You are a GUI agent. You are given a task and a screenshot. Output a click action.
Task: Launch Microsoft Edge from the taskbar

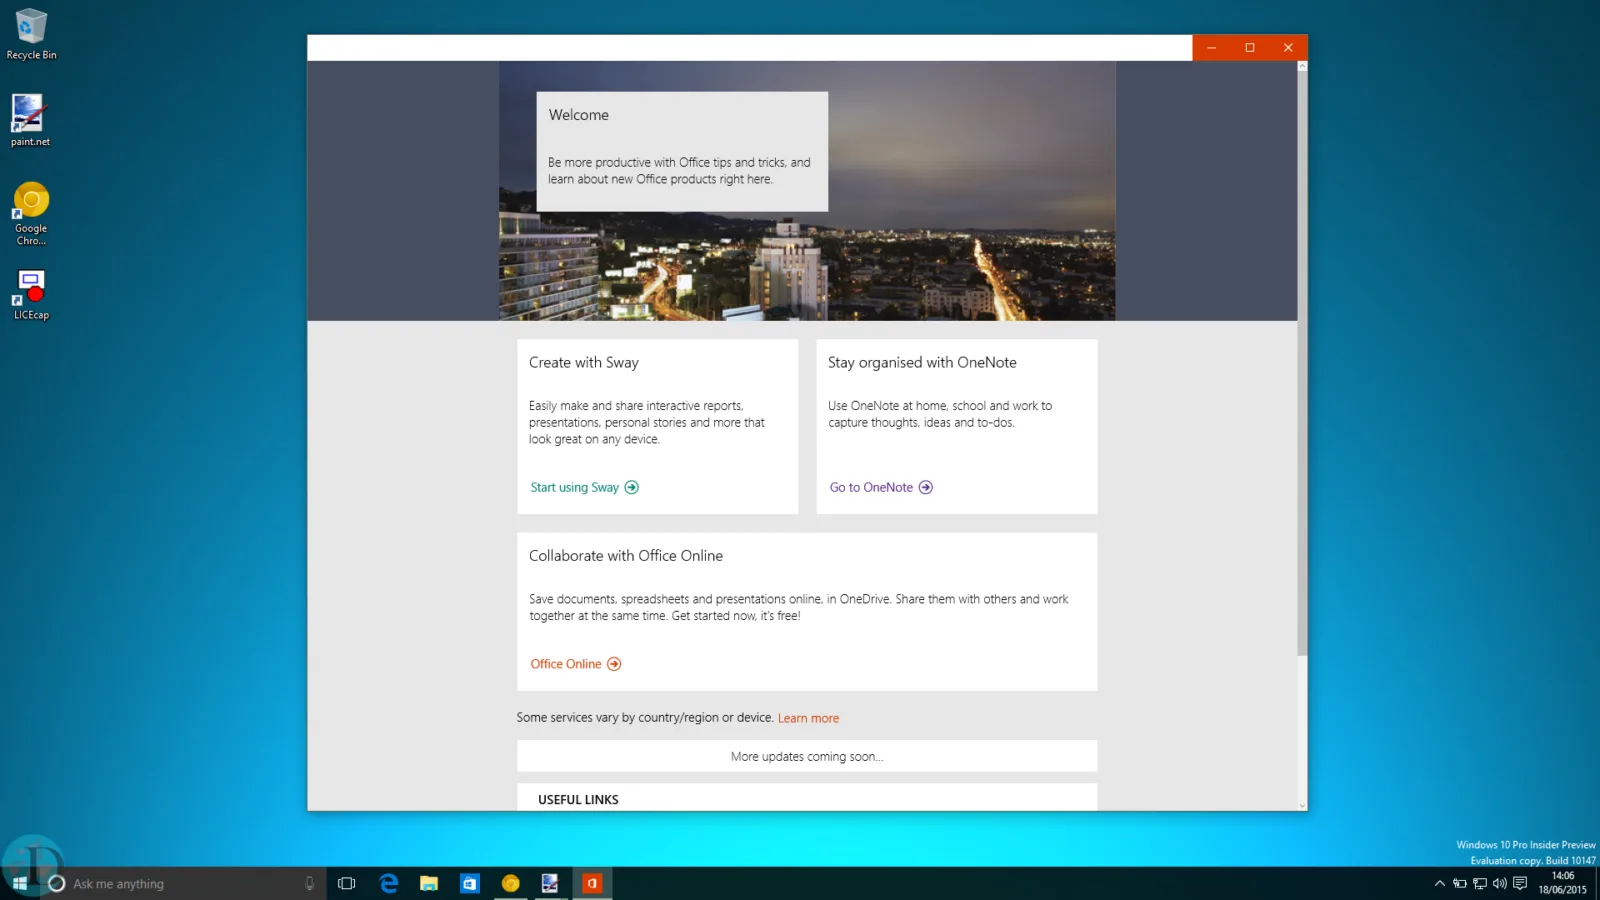point(389,883)
